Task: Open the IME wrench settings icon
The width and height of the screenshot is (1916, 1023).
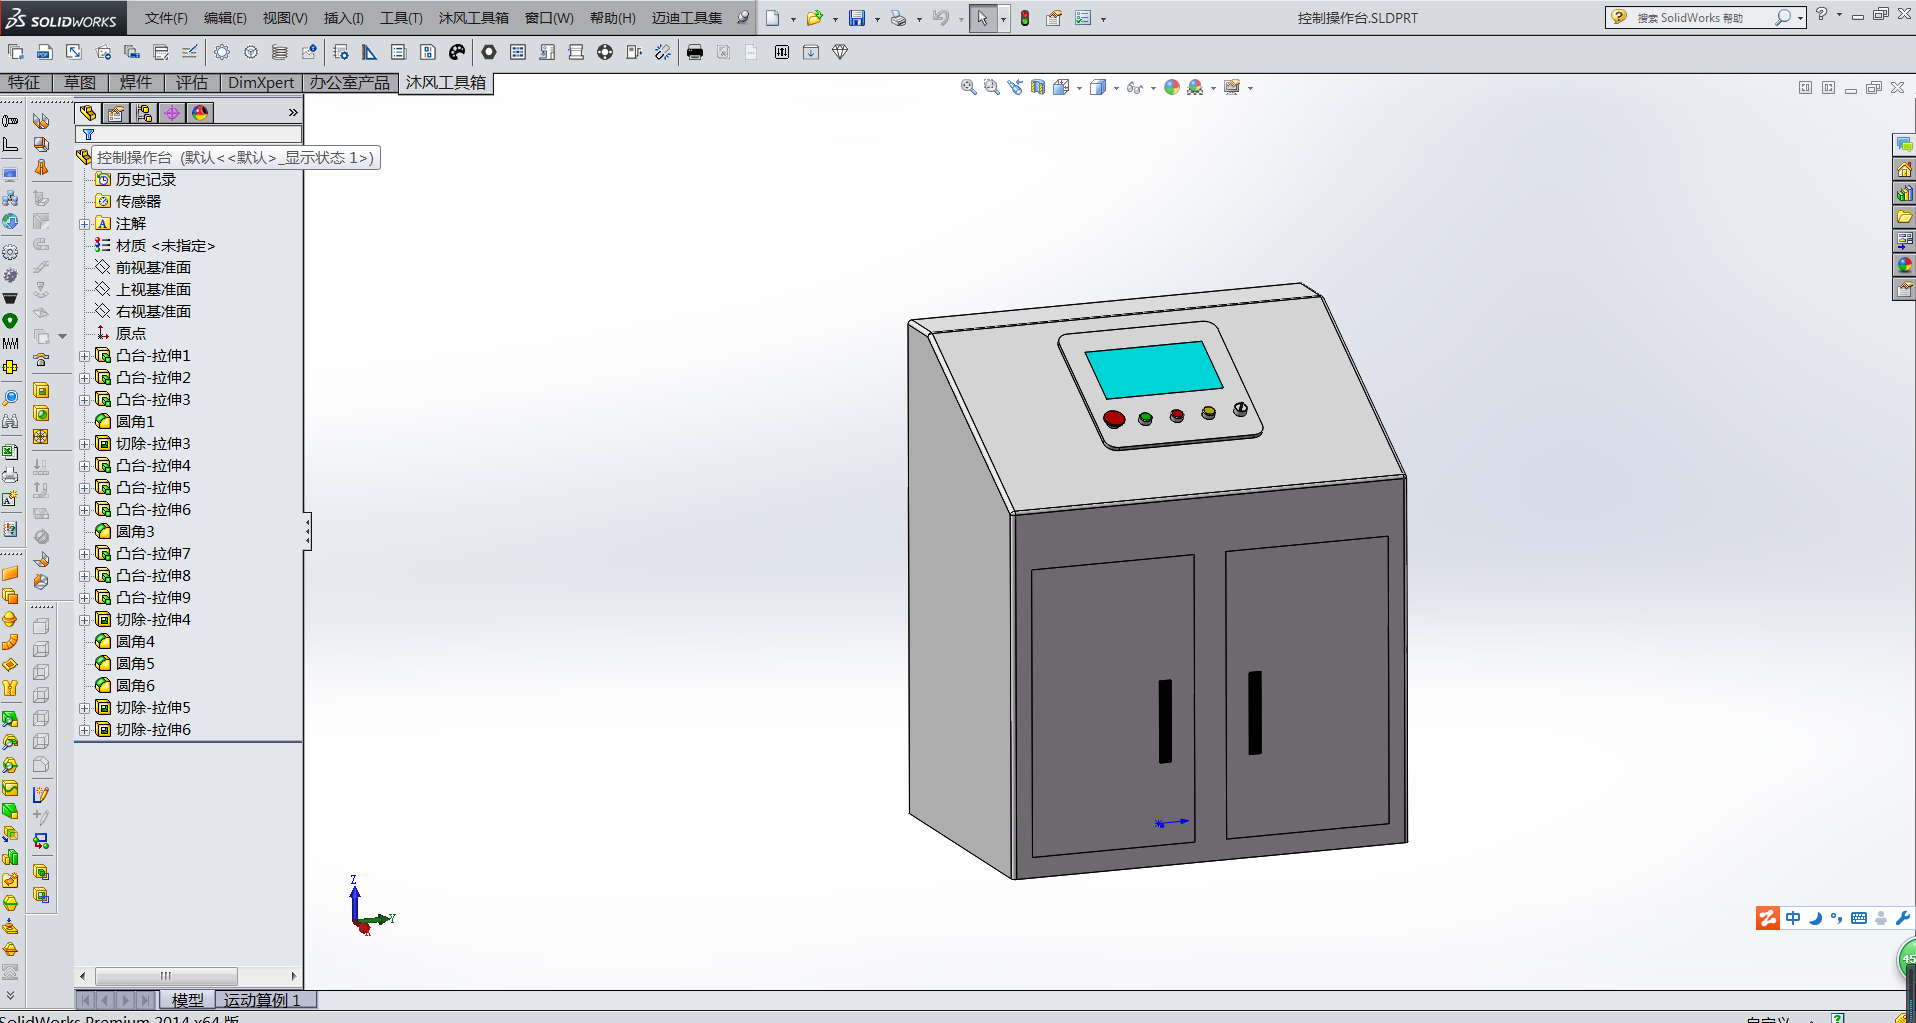Action: [x=1902, y=918]
